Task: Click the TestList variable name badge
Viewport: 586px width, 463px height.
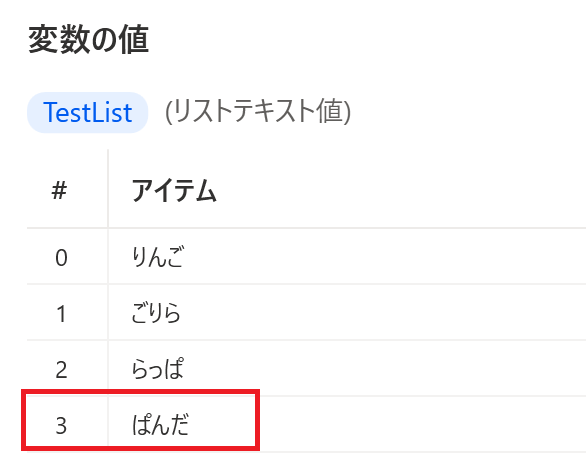Action: tap(87, 112)
